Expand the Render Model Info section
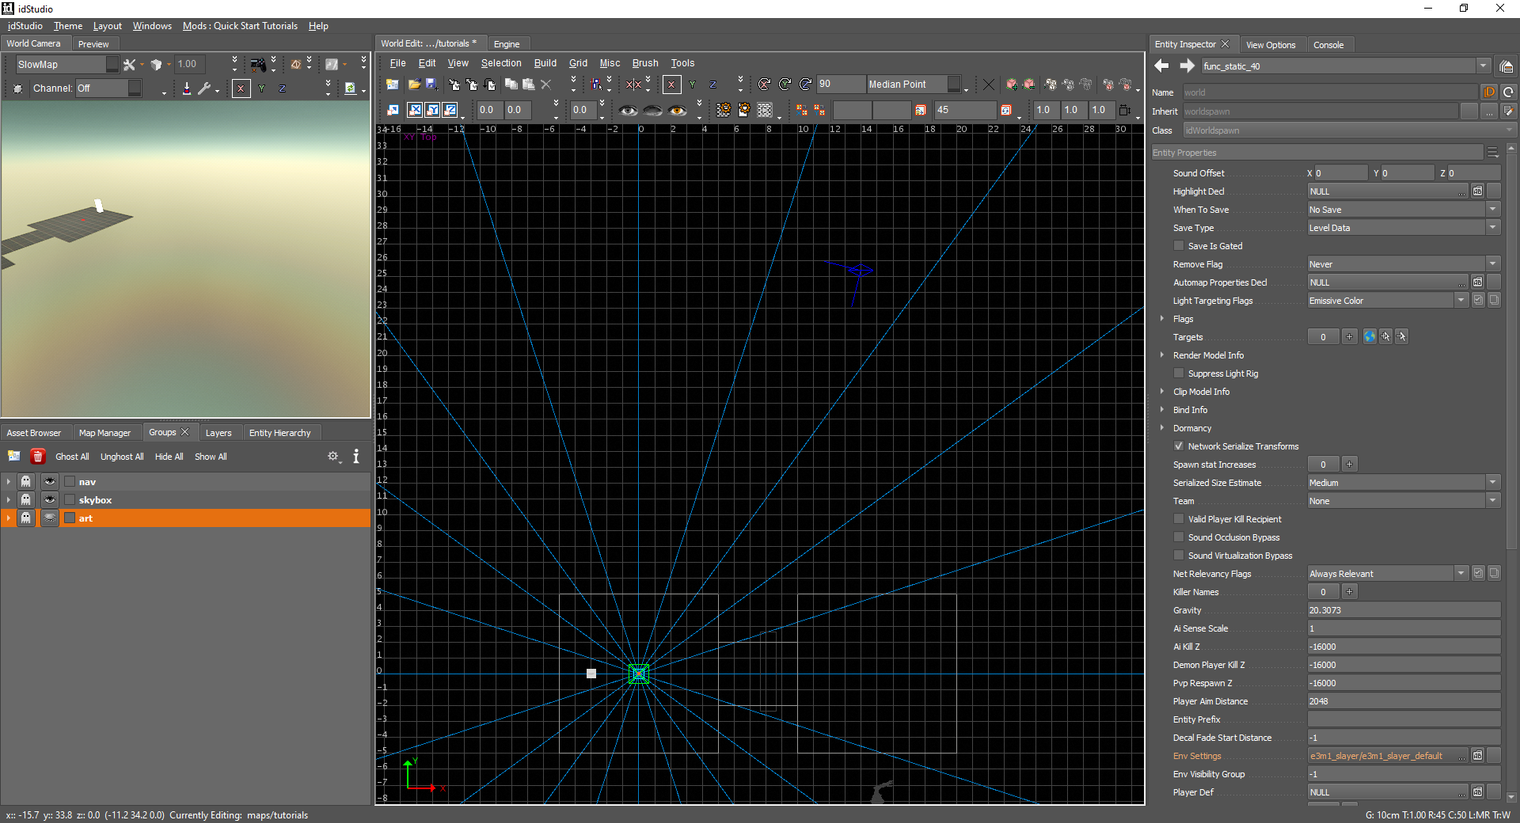The height and width of the screenshot is (823, 1520). (x=1162, y=355)
